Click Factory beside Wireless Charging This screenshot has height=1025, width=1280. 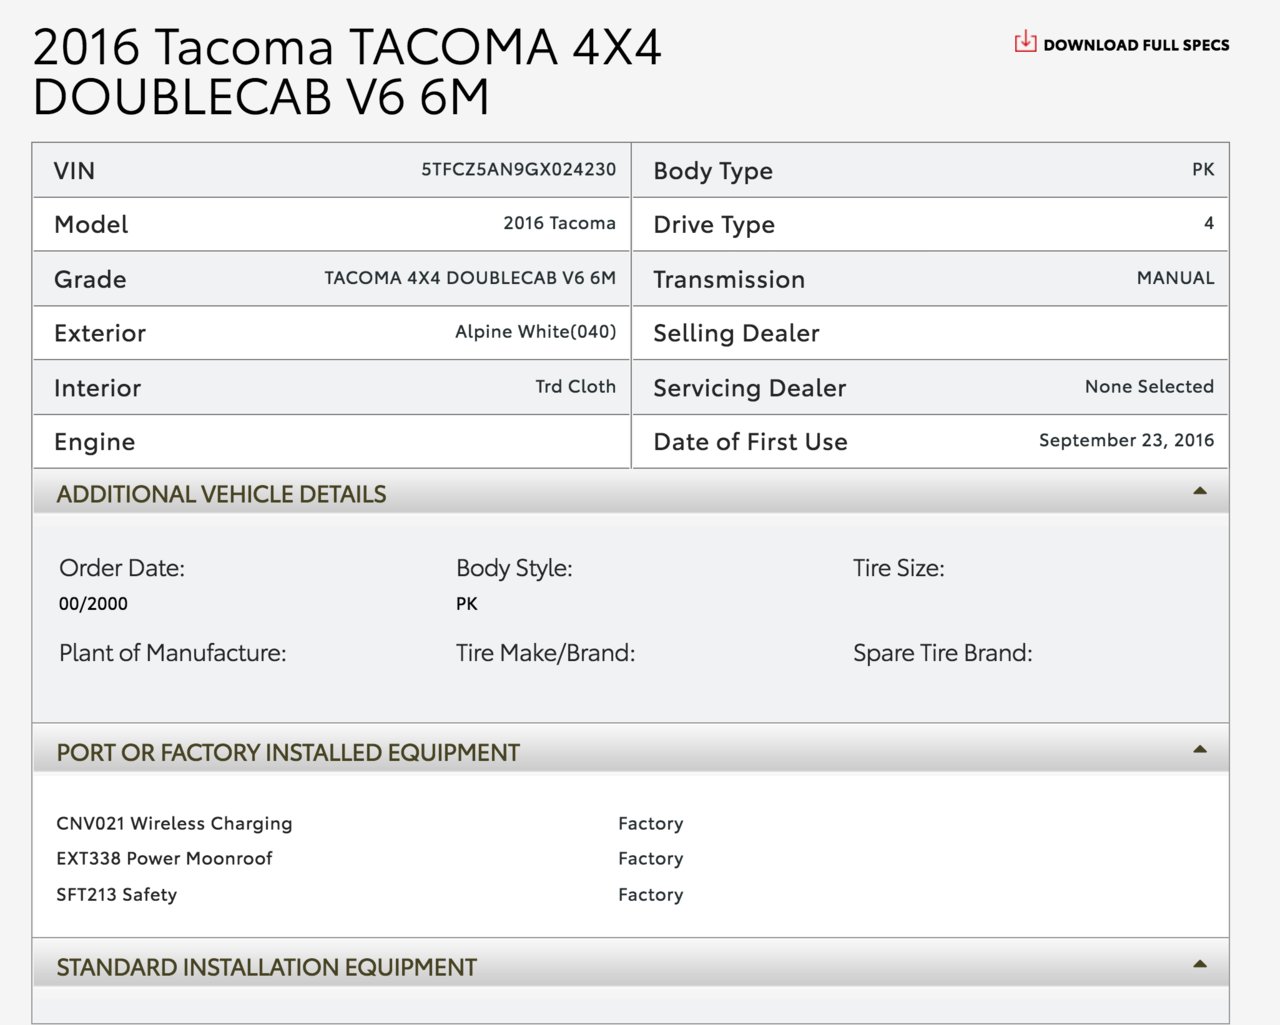[650, 824]
